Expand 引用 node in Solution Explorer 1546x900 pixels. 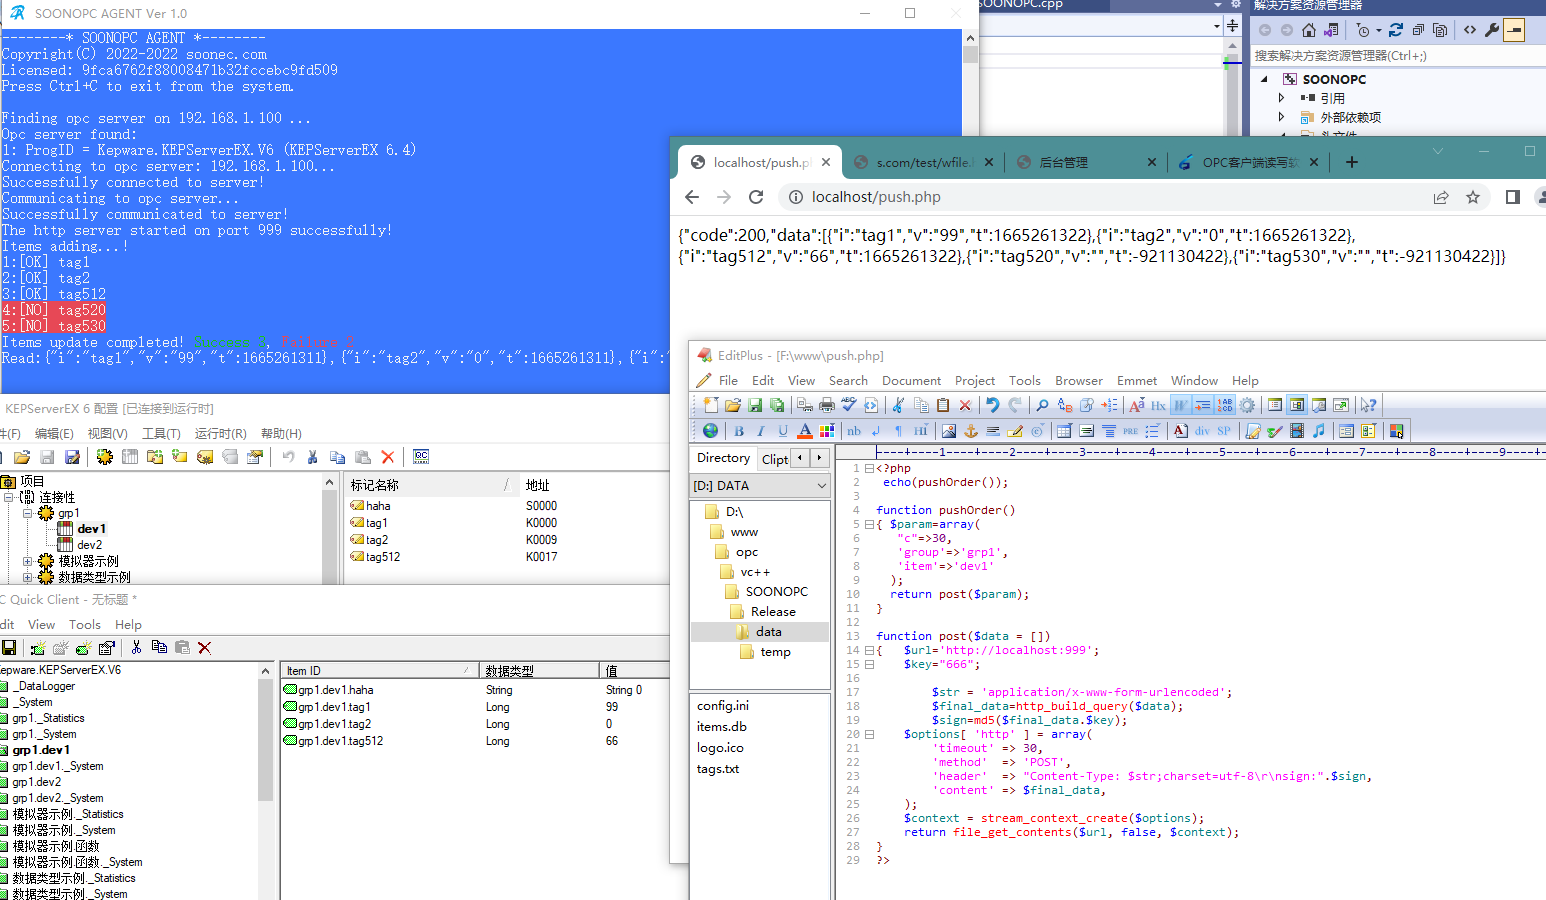1282,98
